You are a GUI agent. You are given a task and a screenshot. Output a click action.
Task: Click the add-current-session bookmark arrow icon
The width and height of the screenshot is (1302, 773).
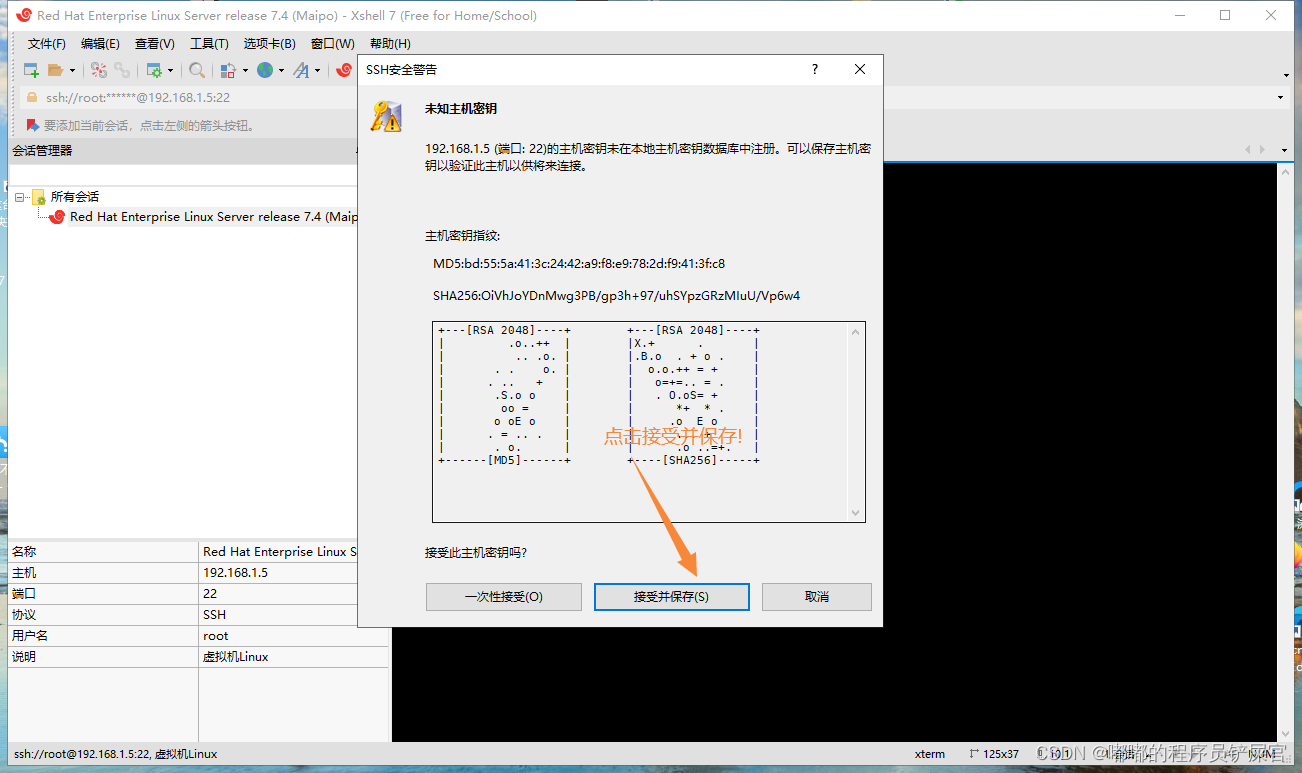[32, 125]
